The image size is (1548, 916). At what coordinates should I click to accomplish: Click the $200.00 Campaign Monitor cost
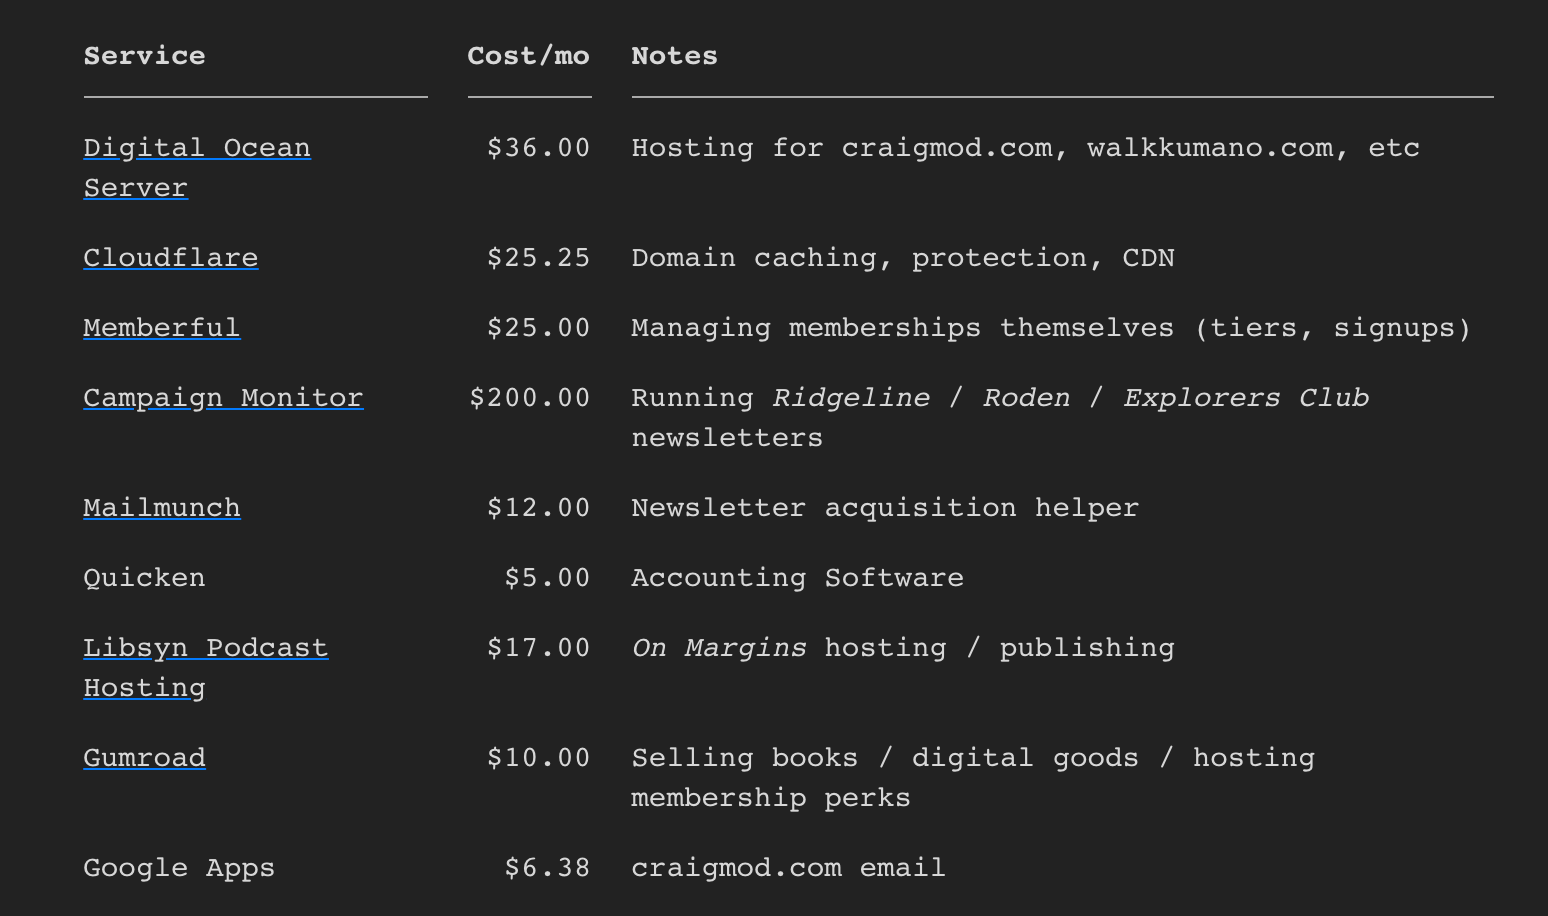530,398
